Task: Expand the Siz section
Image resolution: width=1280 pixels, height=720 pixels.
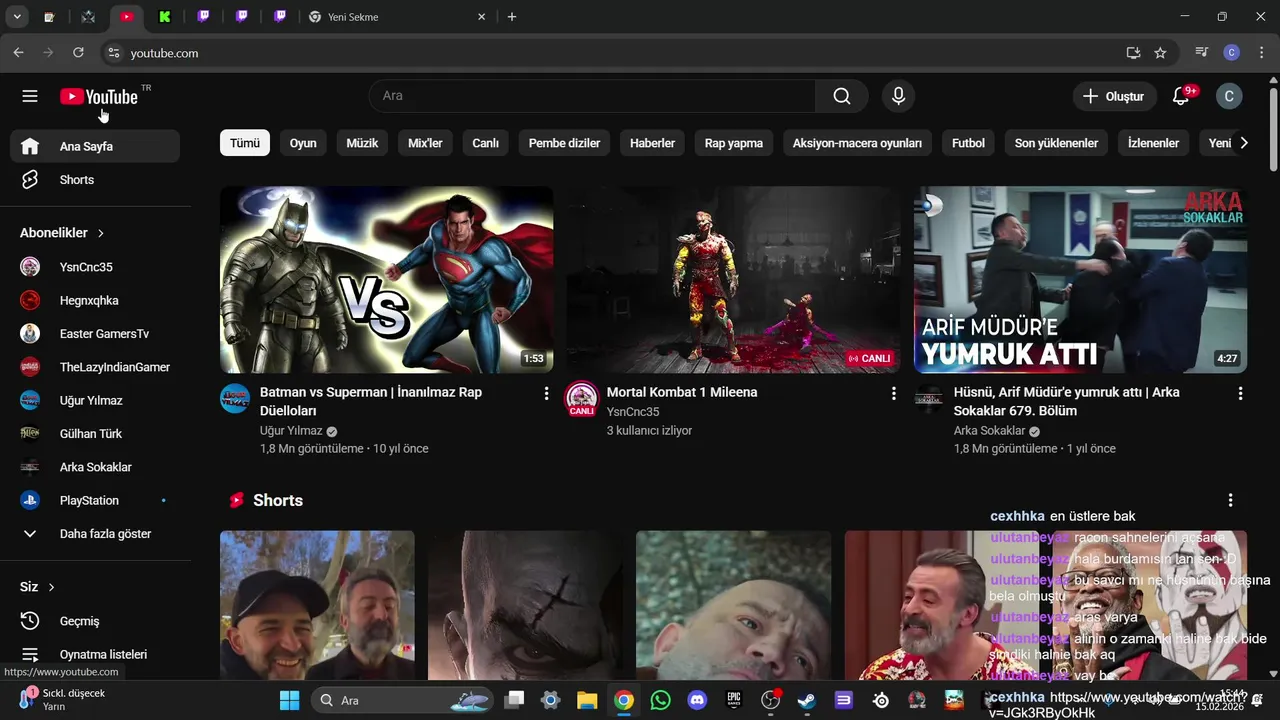Action: 38,587
